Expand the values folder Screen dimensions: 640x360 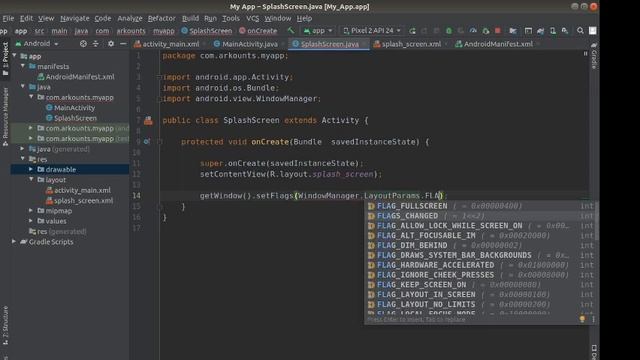31,221
